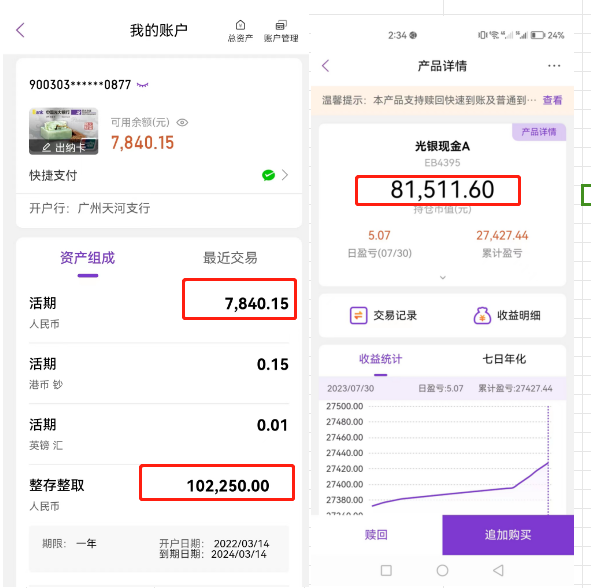Switch to 最近交易 tab
This screenshot has height=588, width=591.
[x=230, y=259]
